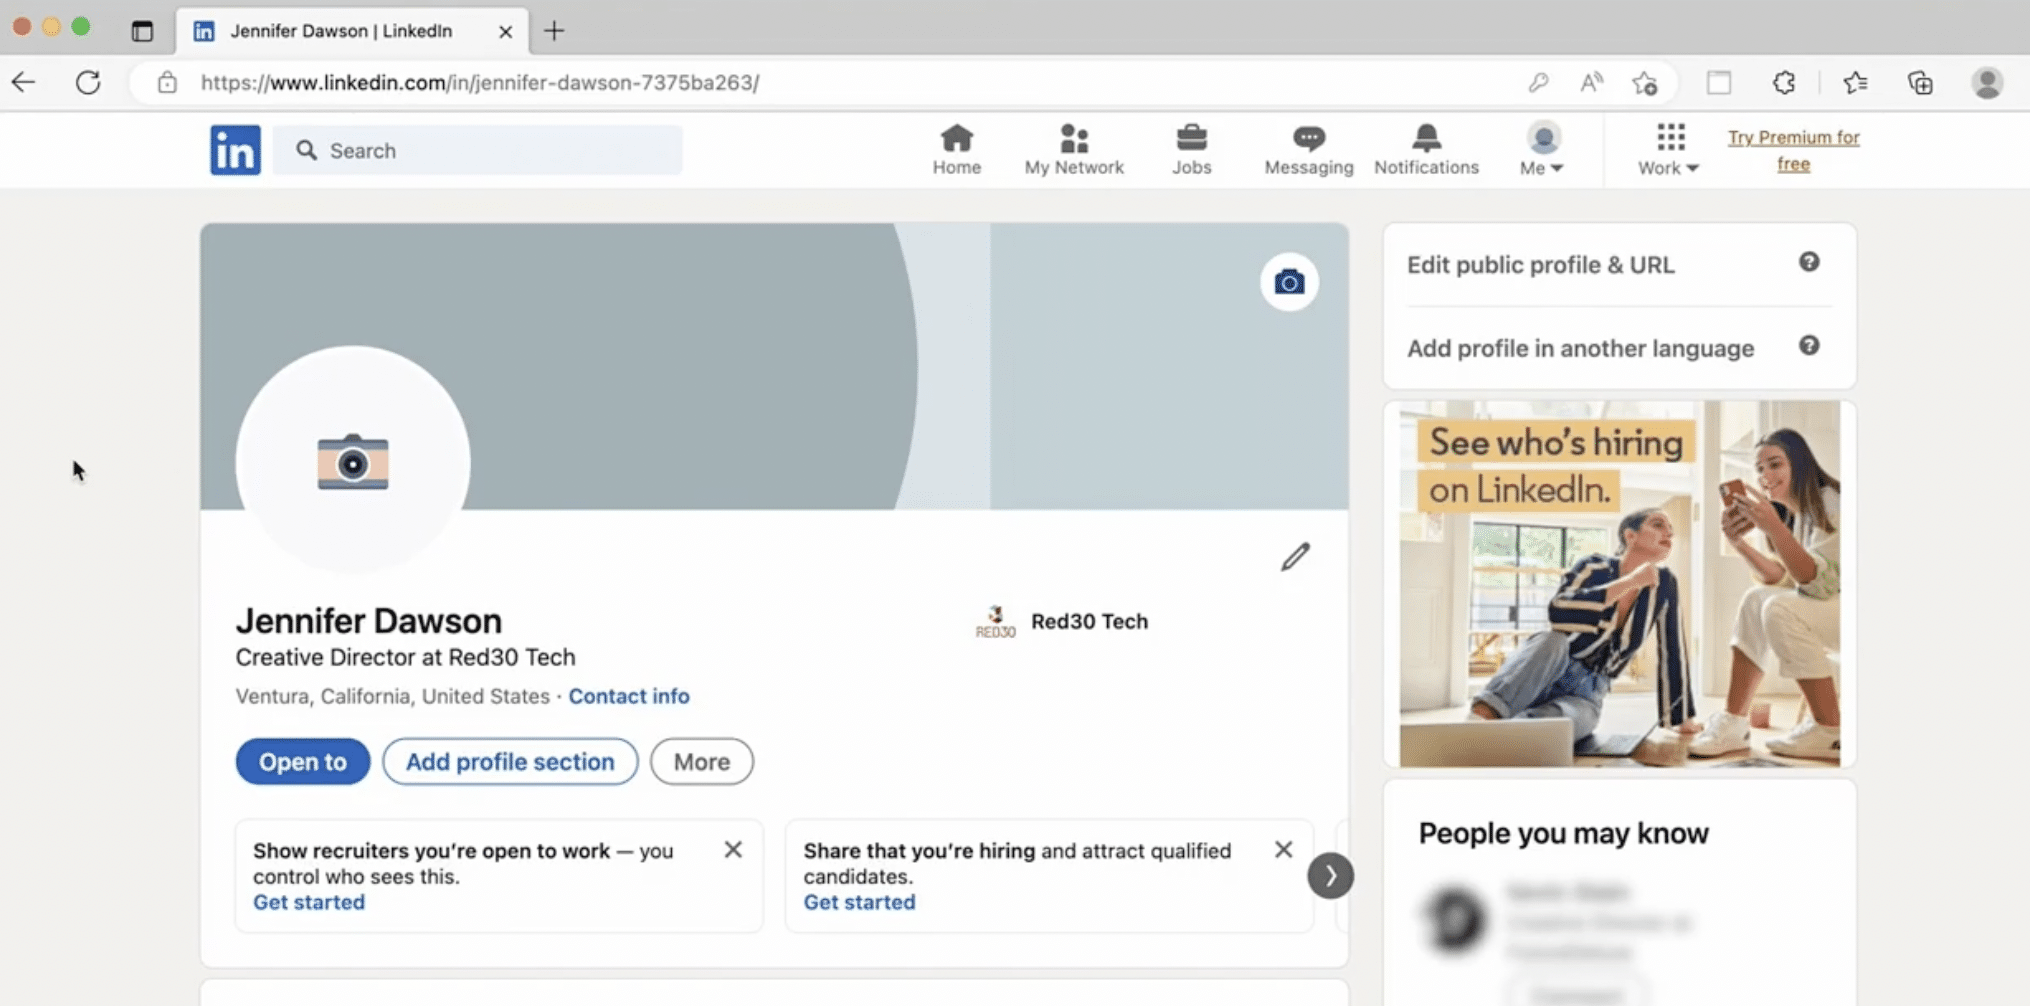Open Contact info link

click(629, 696)
